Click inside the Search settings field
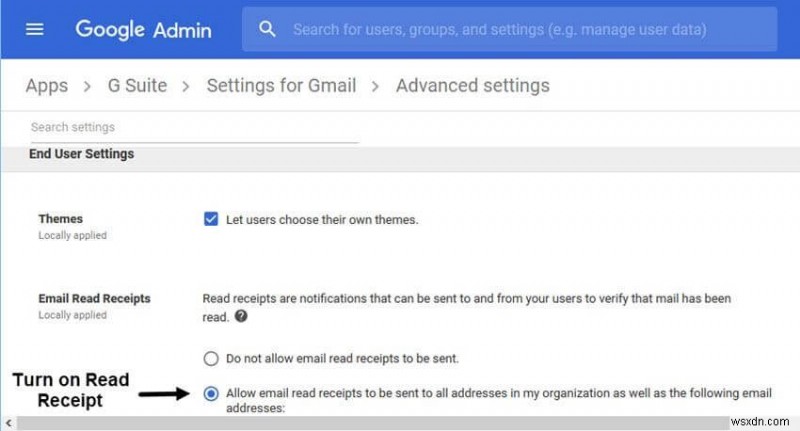Screen dimensions: 800x431 tap(194, 128)
